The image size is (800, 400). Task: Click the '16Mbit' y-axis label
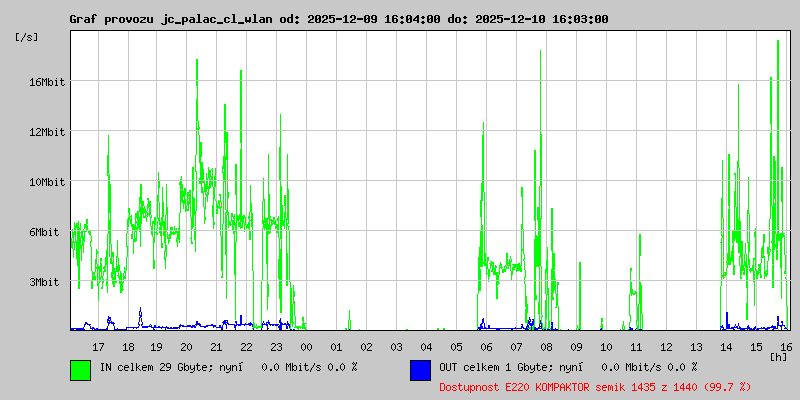46,82
